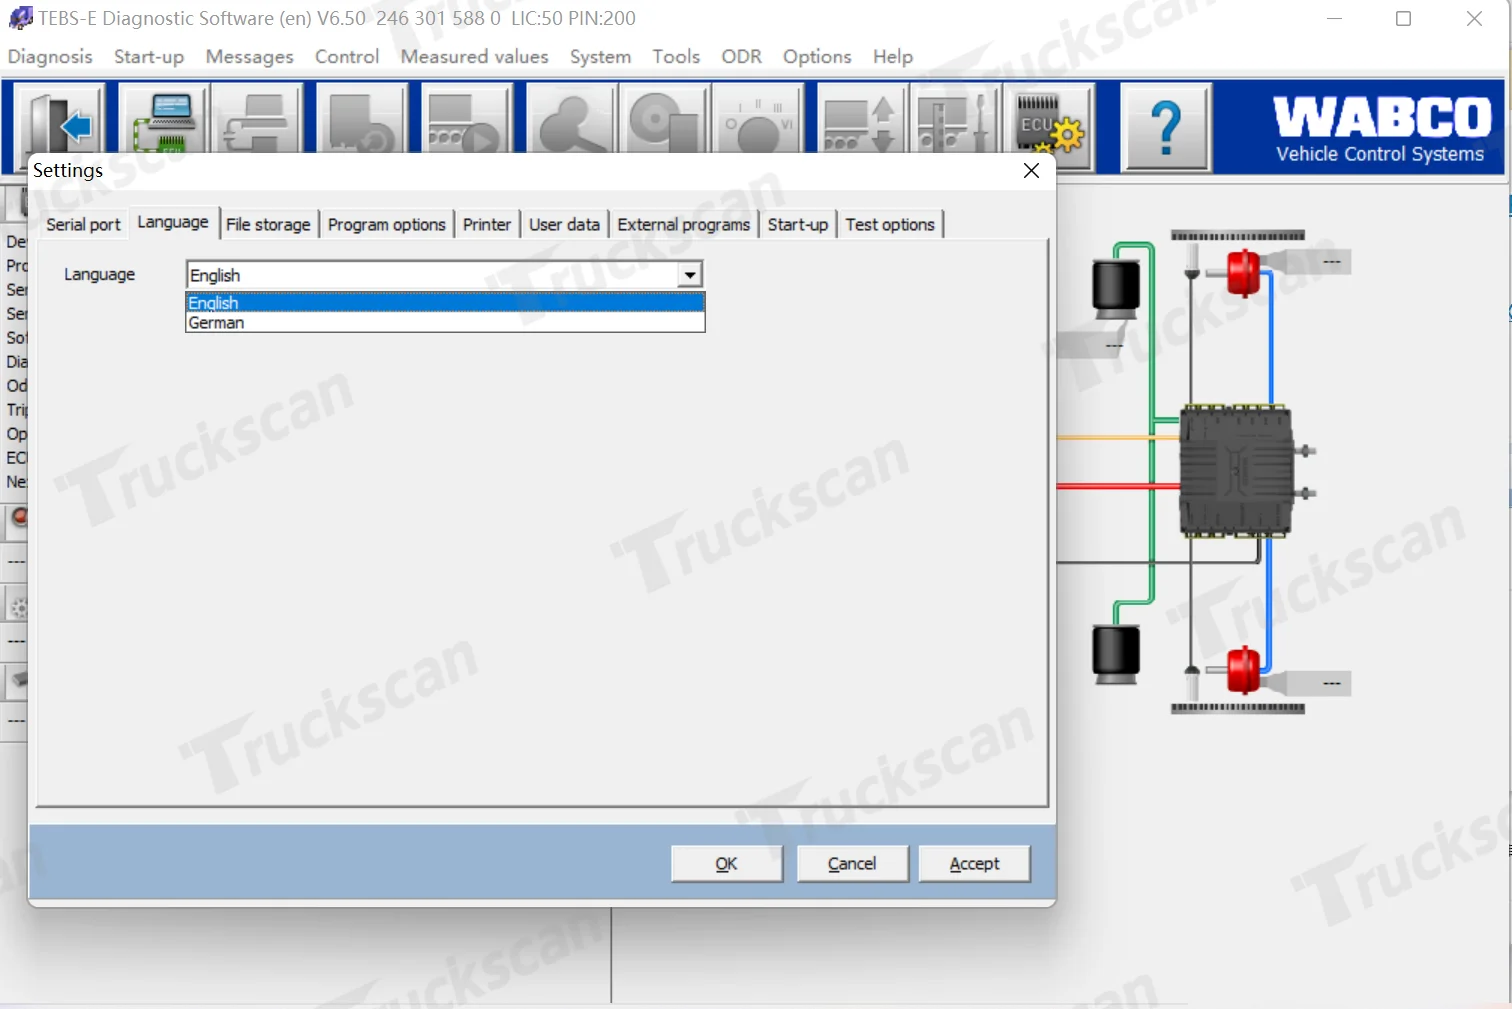Open the Diagnosis menu
1512x1009 pixels.
coord(50,57)
